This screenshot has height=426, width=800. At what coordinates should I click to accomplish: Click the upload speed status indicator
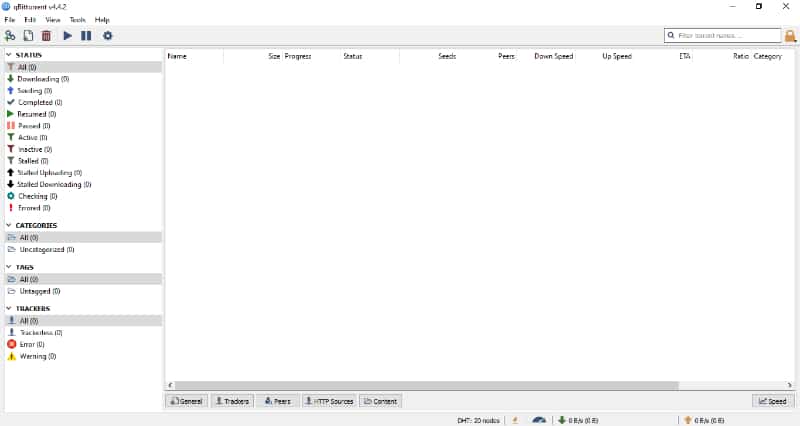(x=704, y=420)
